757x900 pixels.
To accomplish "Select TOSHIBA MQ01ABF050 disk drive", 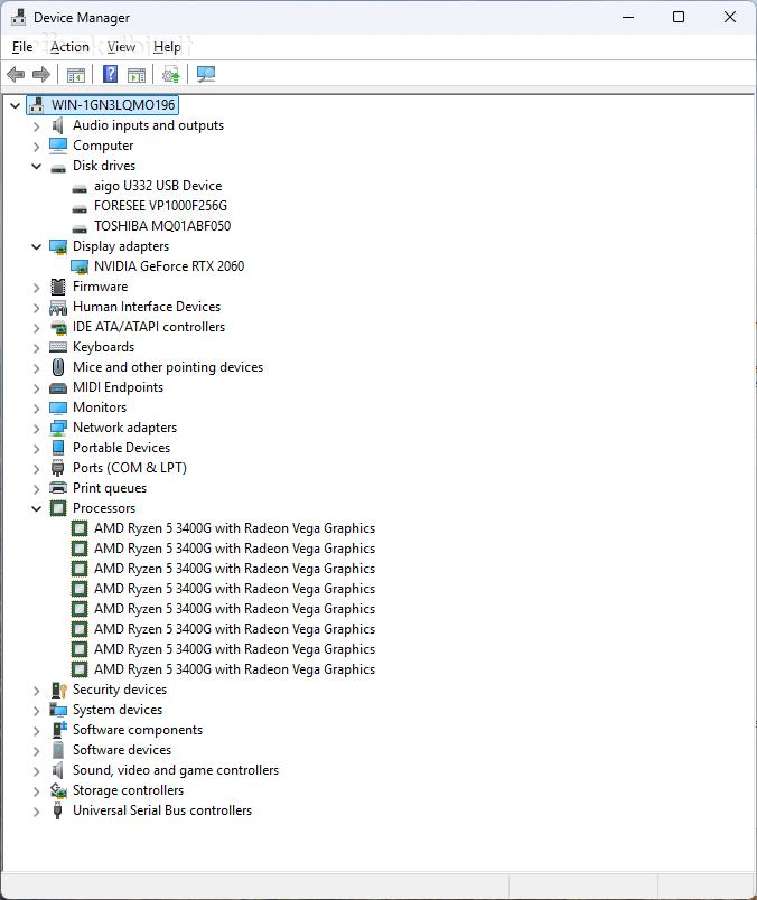I will 162,226.
